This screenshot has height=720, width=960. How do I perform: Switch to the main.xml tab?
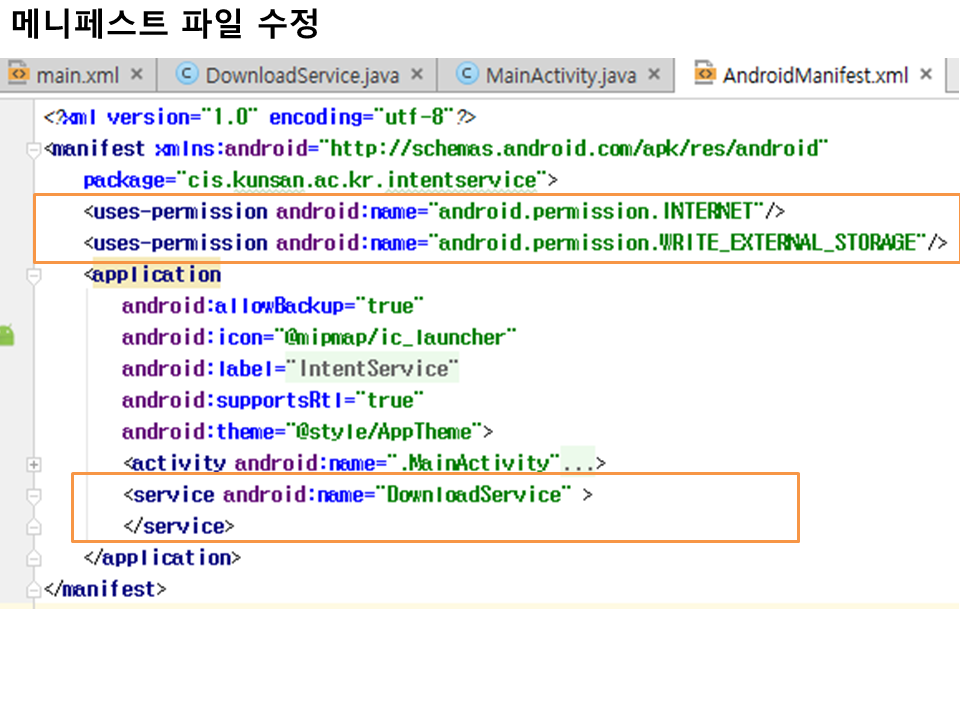pyautogui.click(x=77, y=75)
